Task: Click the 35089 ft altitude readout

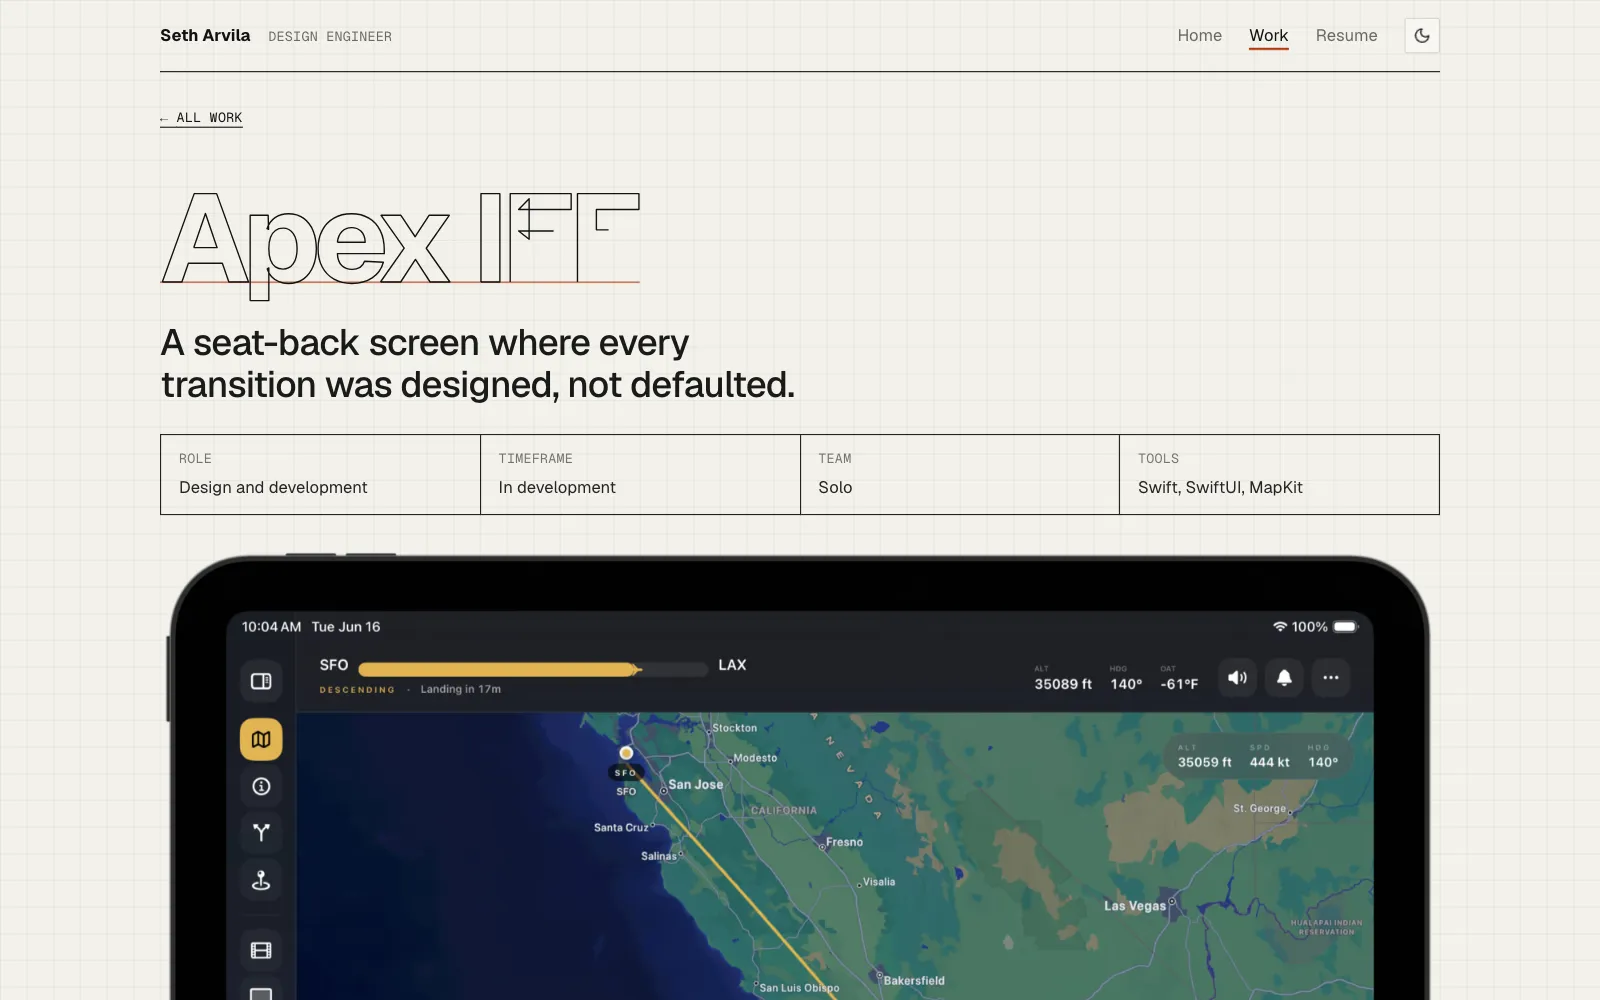Action: (1063, 684)
